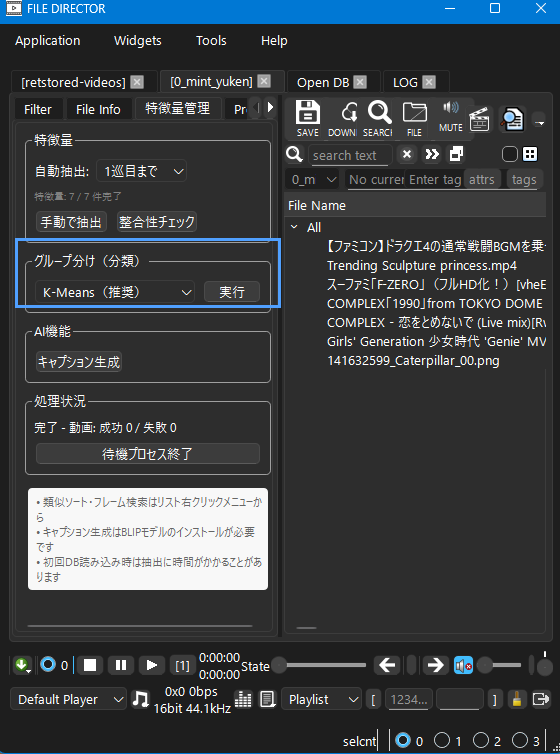Viewport: 560px width, 754px height.
Task: Toggle the empty checkbox beside grid icon
Action: click(510, 154)
